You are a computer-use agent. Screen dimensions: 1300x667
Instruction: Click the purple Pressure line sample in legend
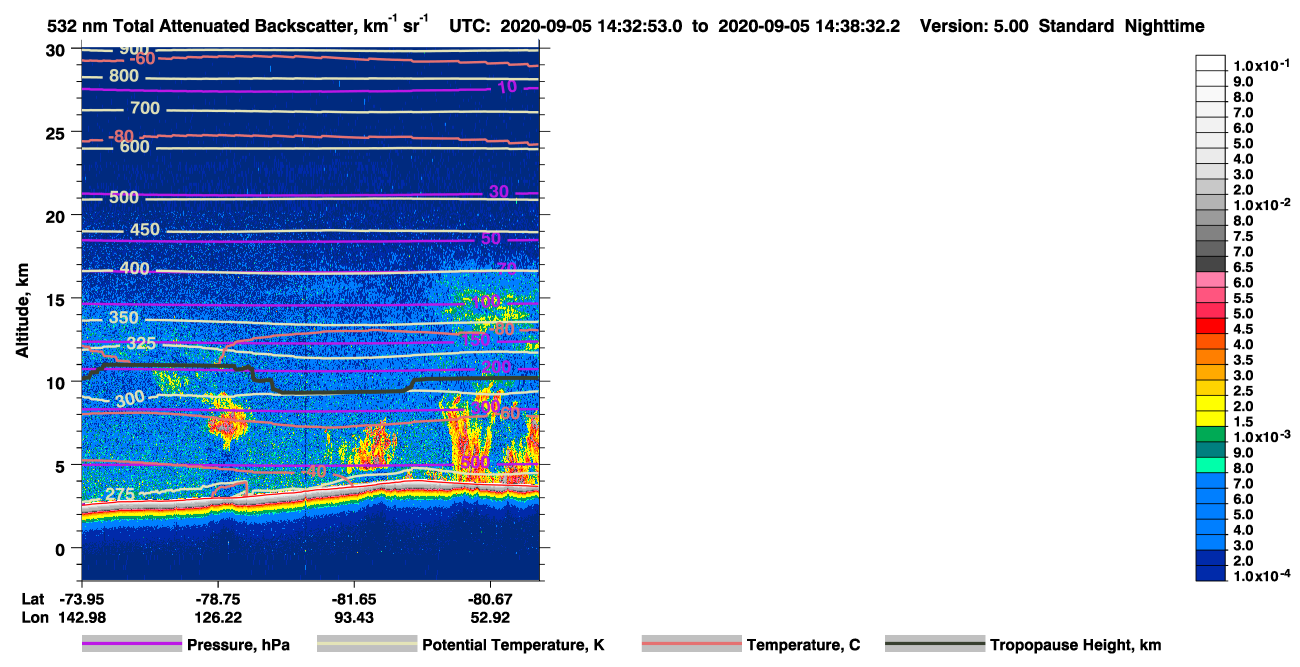pos(130,645)
